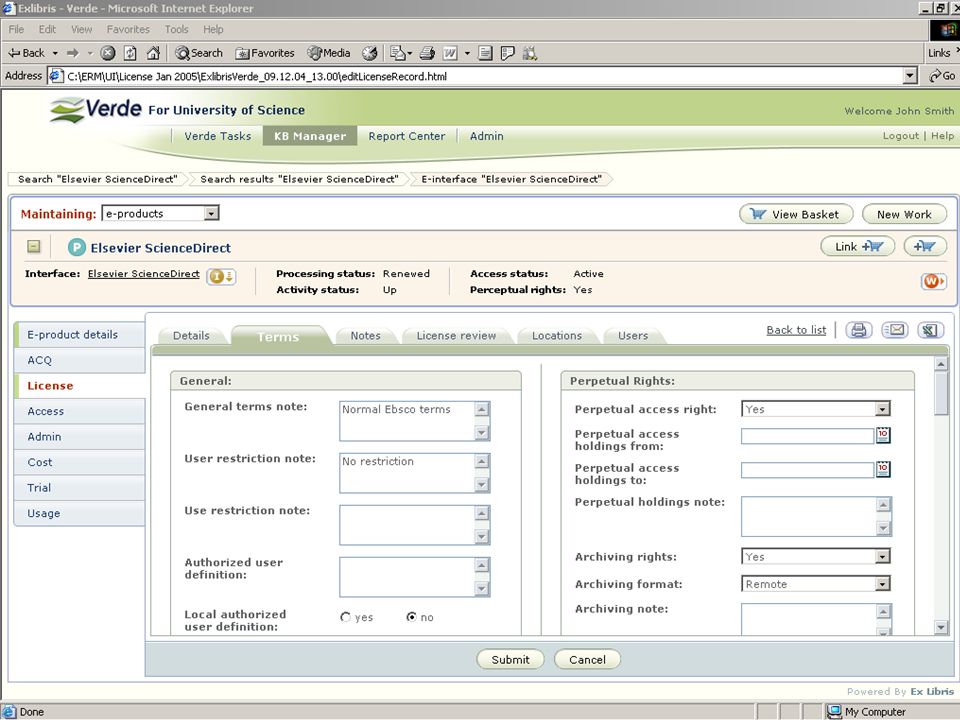The height and width of the screenshot is (720, 960).
Task: Click the Logout link
Action: click(x=901, y=136)
